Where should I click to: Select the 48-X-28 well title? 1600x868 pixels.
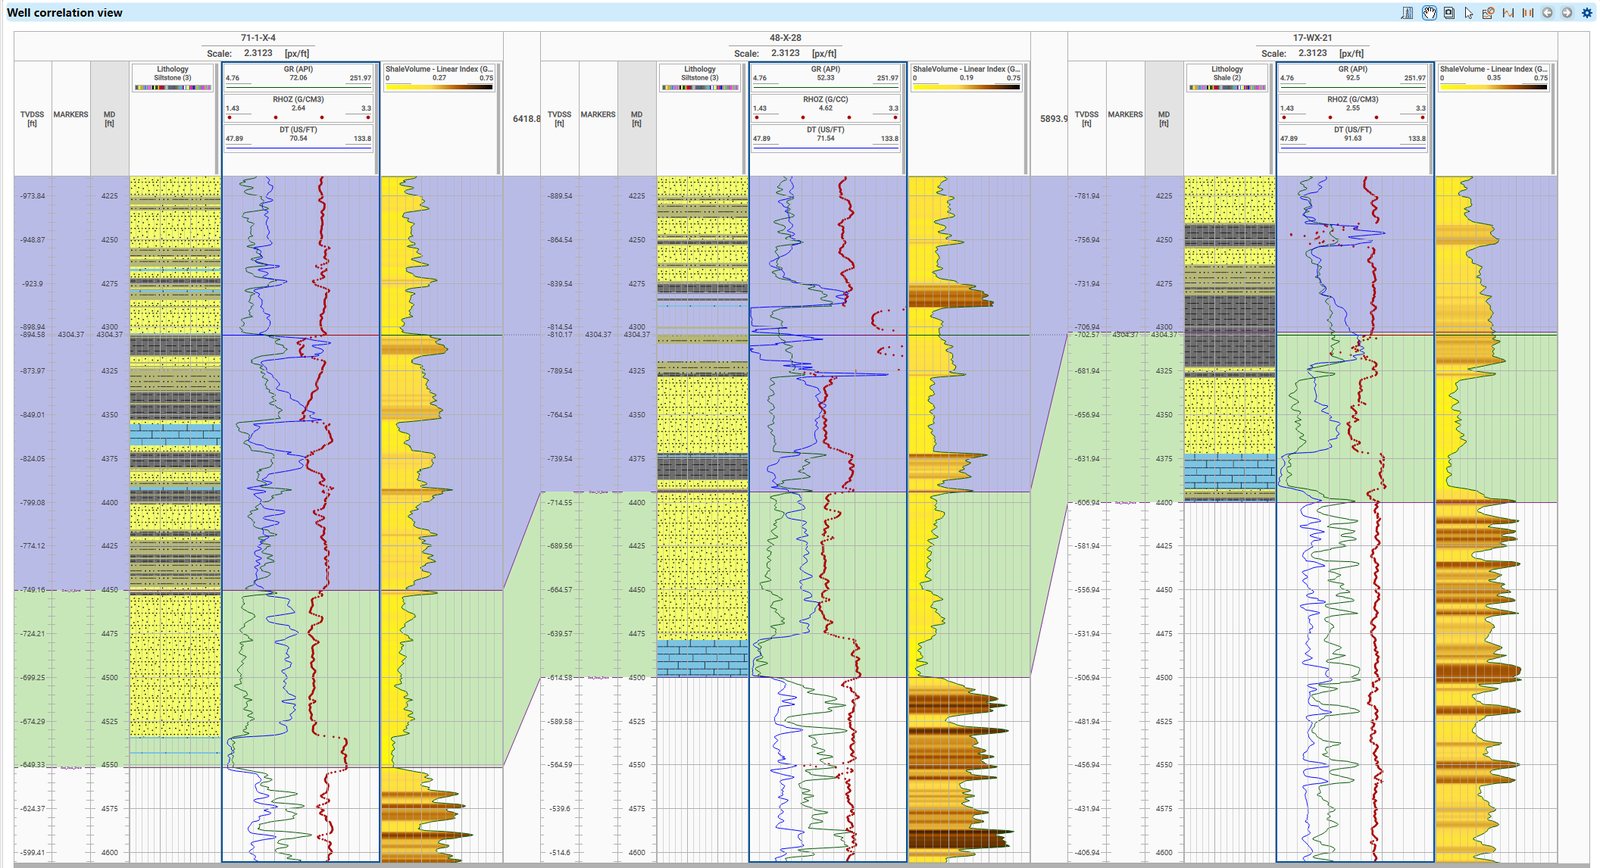click(x=785, y=38)
